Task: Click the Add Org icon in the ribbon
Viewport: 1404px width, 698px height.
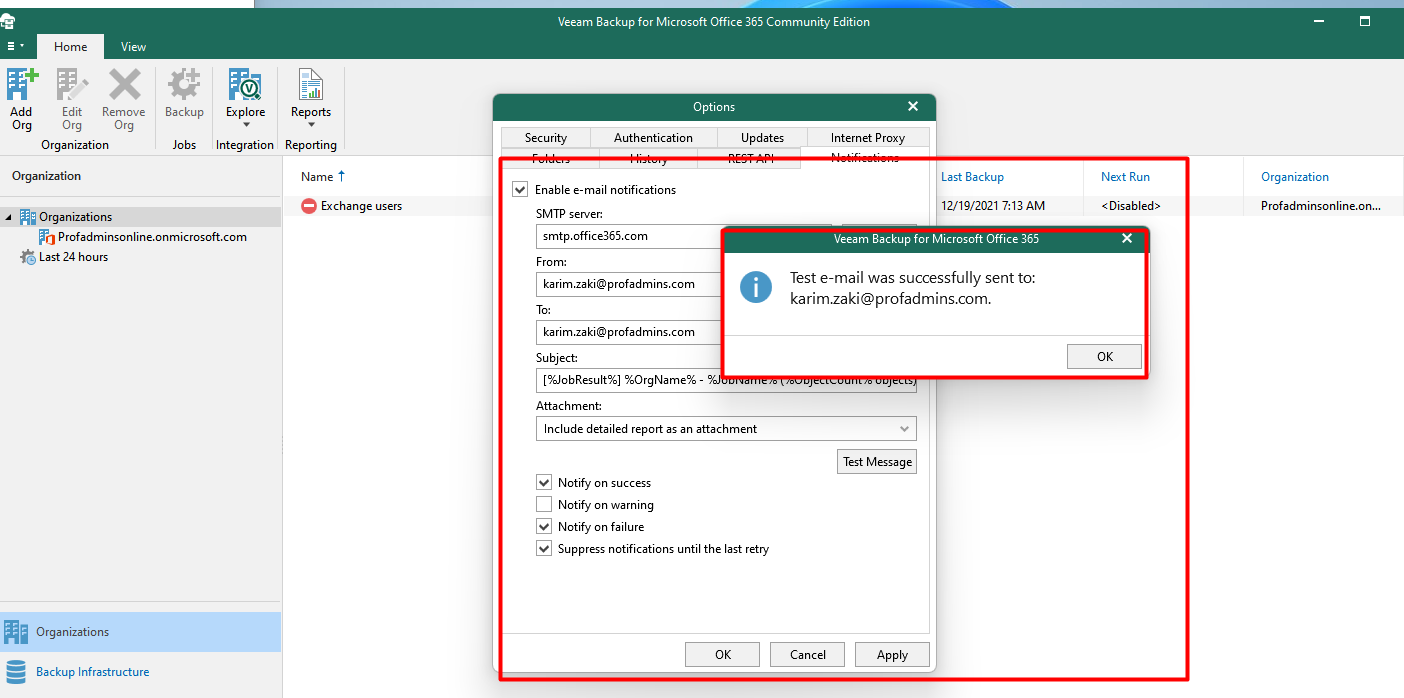Action: tap(22, 99)
